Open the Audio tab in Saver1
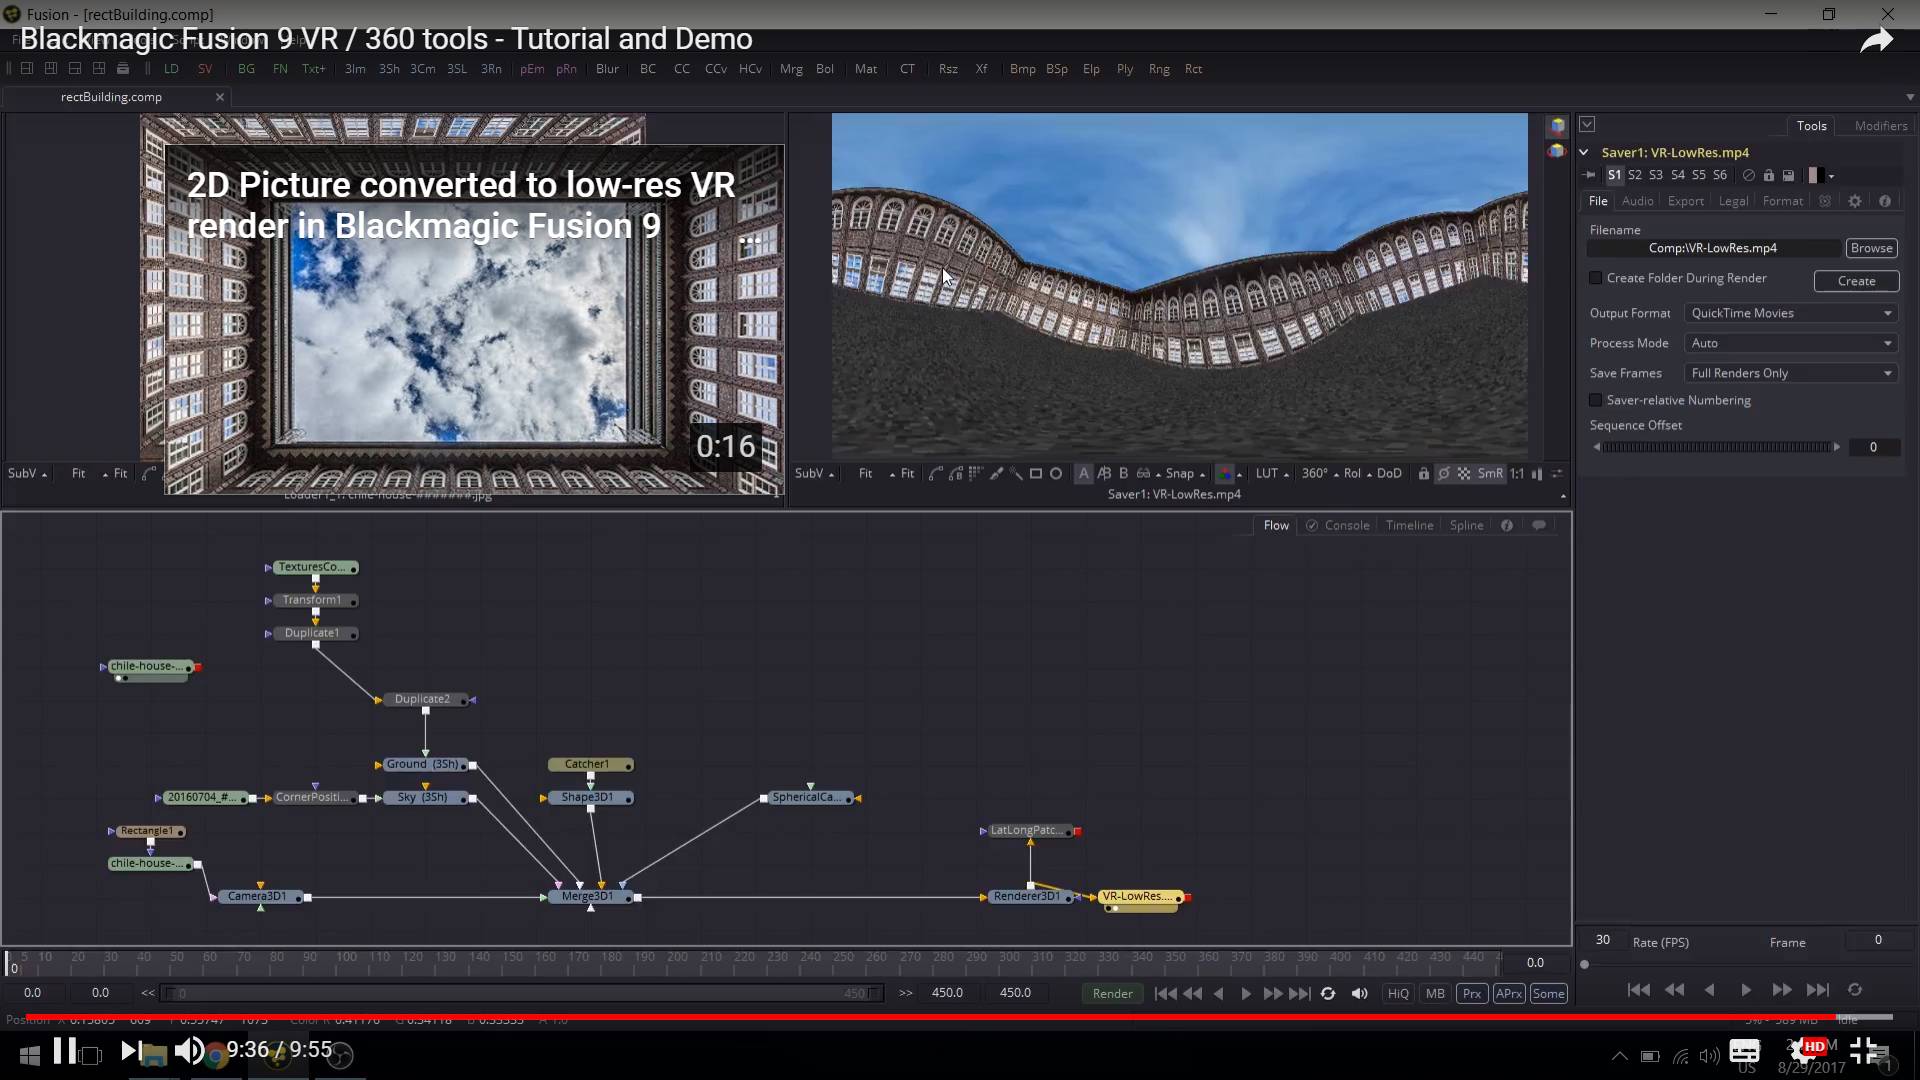This screenshot has height=1080, width=1920. click(x=1637, y=201)
